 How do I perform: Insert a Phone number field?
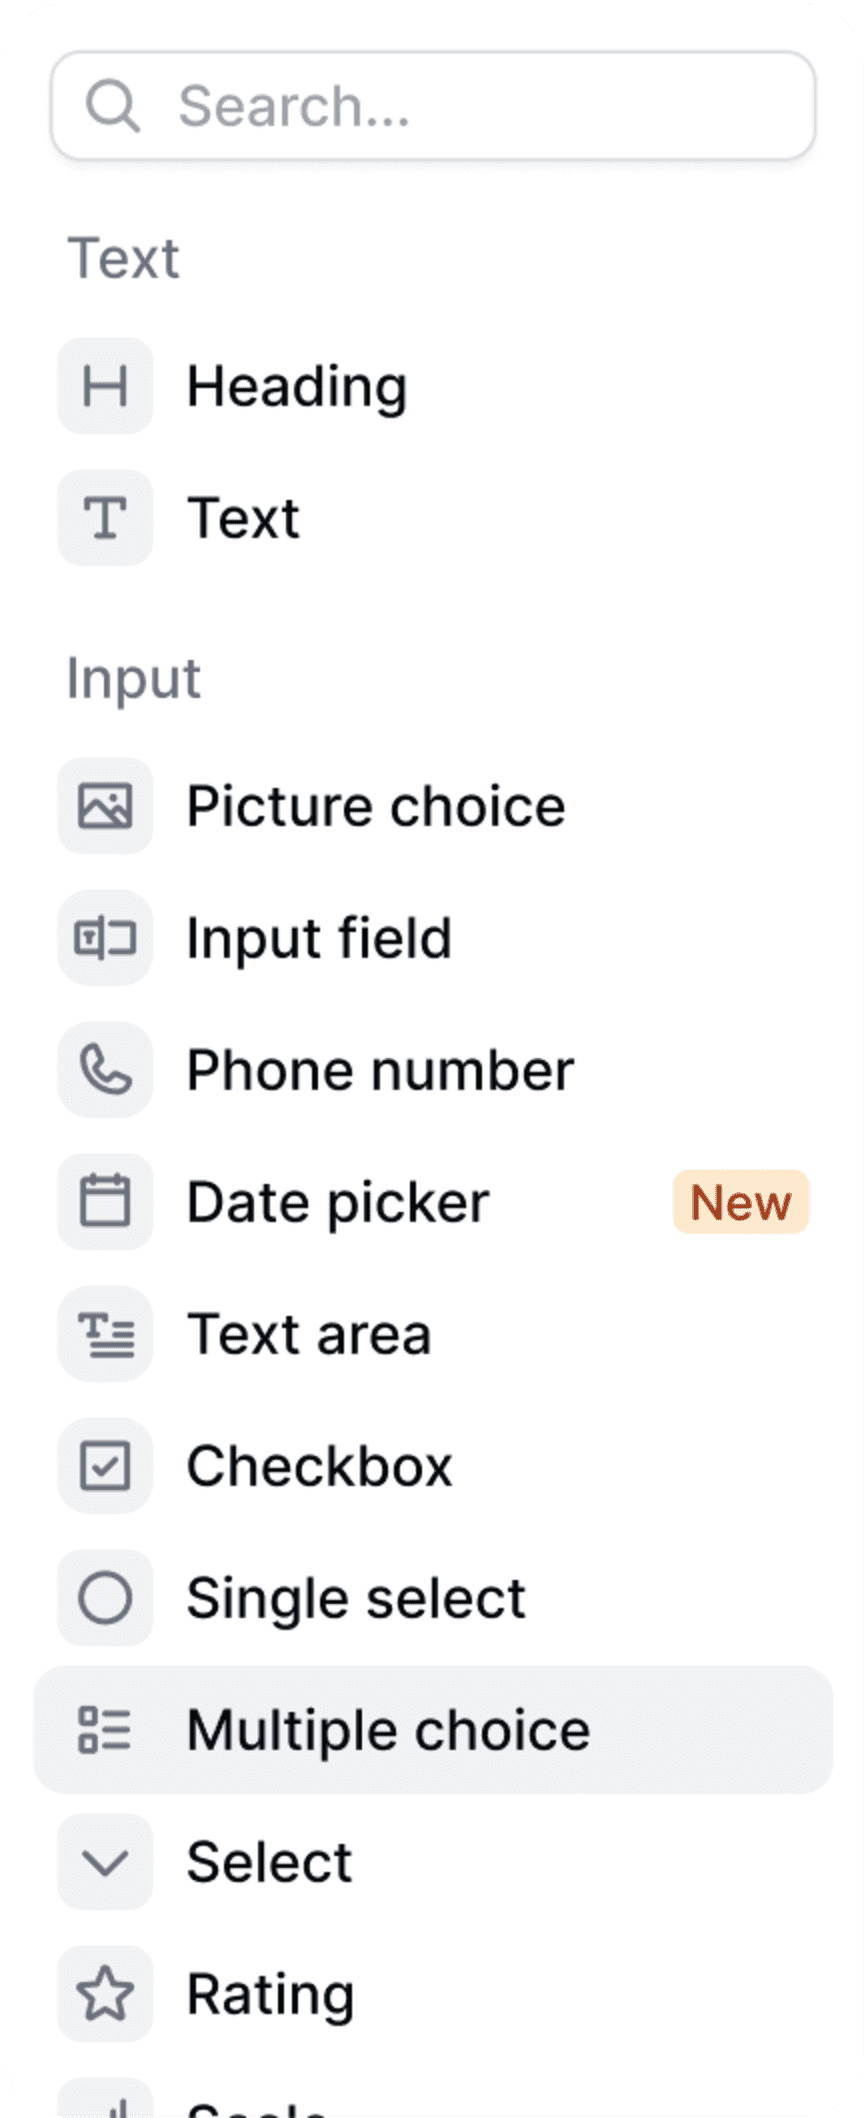coord(380,1070)
